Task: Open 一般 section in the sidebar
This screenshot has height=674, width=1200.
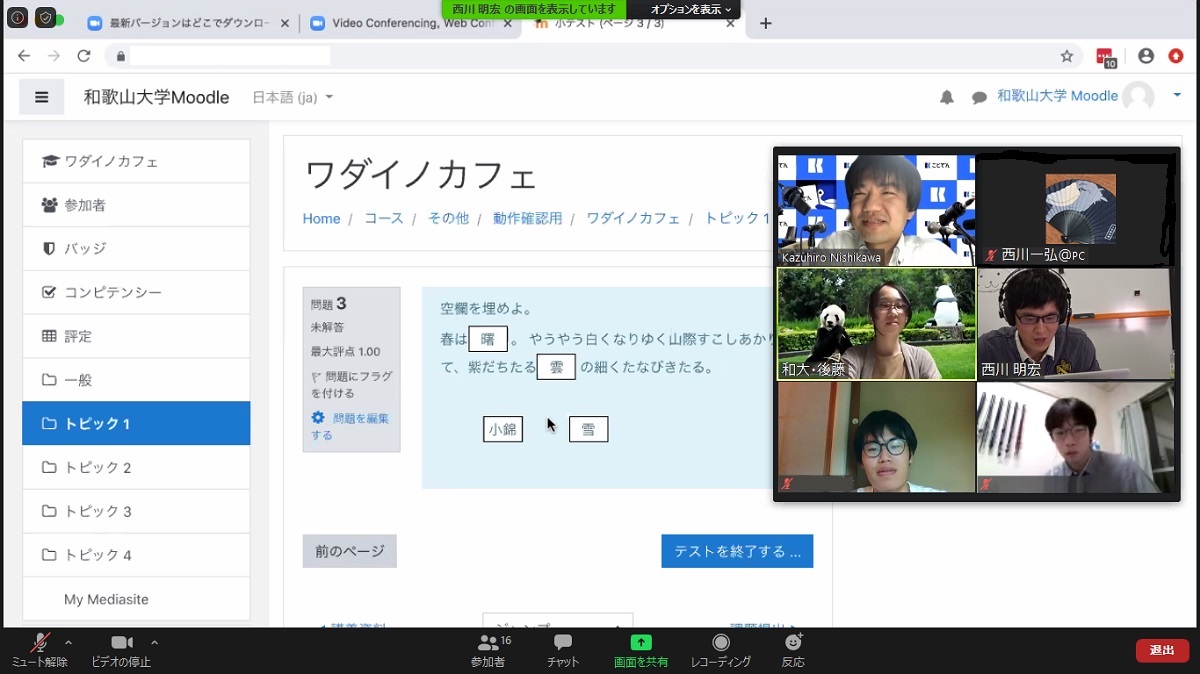Action: tap(136, 380)
